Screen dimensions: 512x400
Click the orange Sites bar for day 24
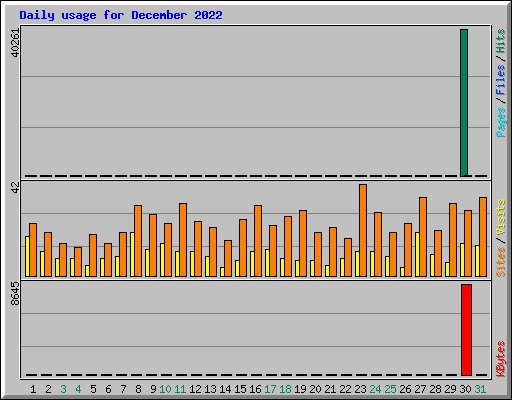(x=378, y=244)
